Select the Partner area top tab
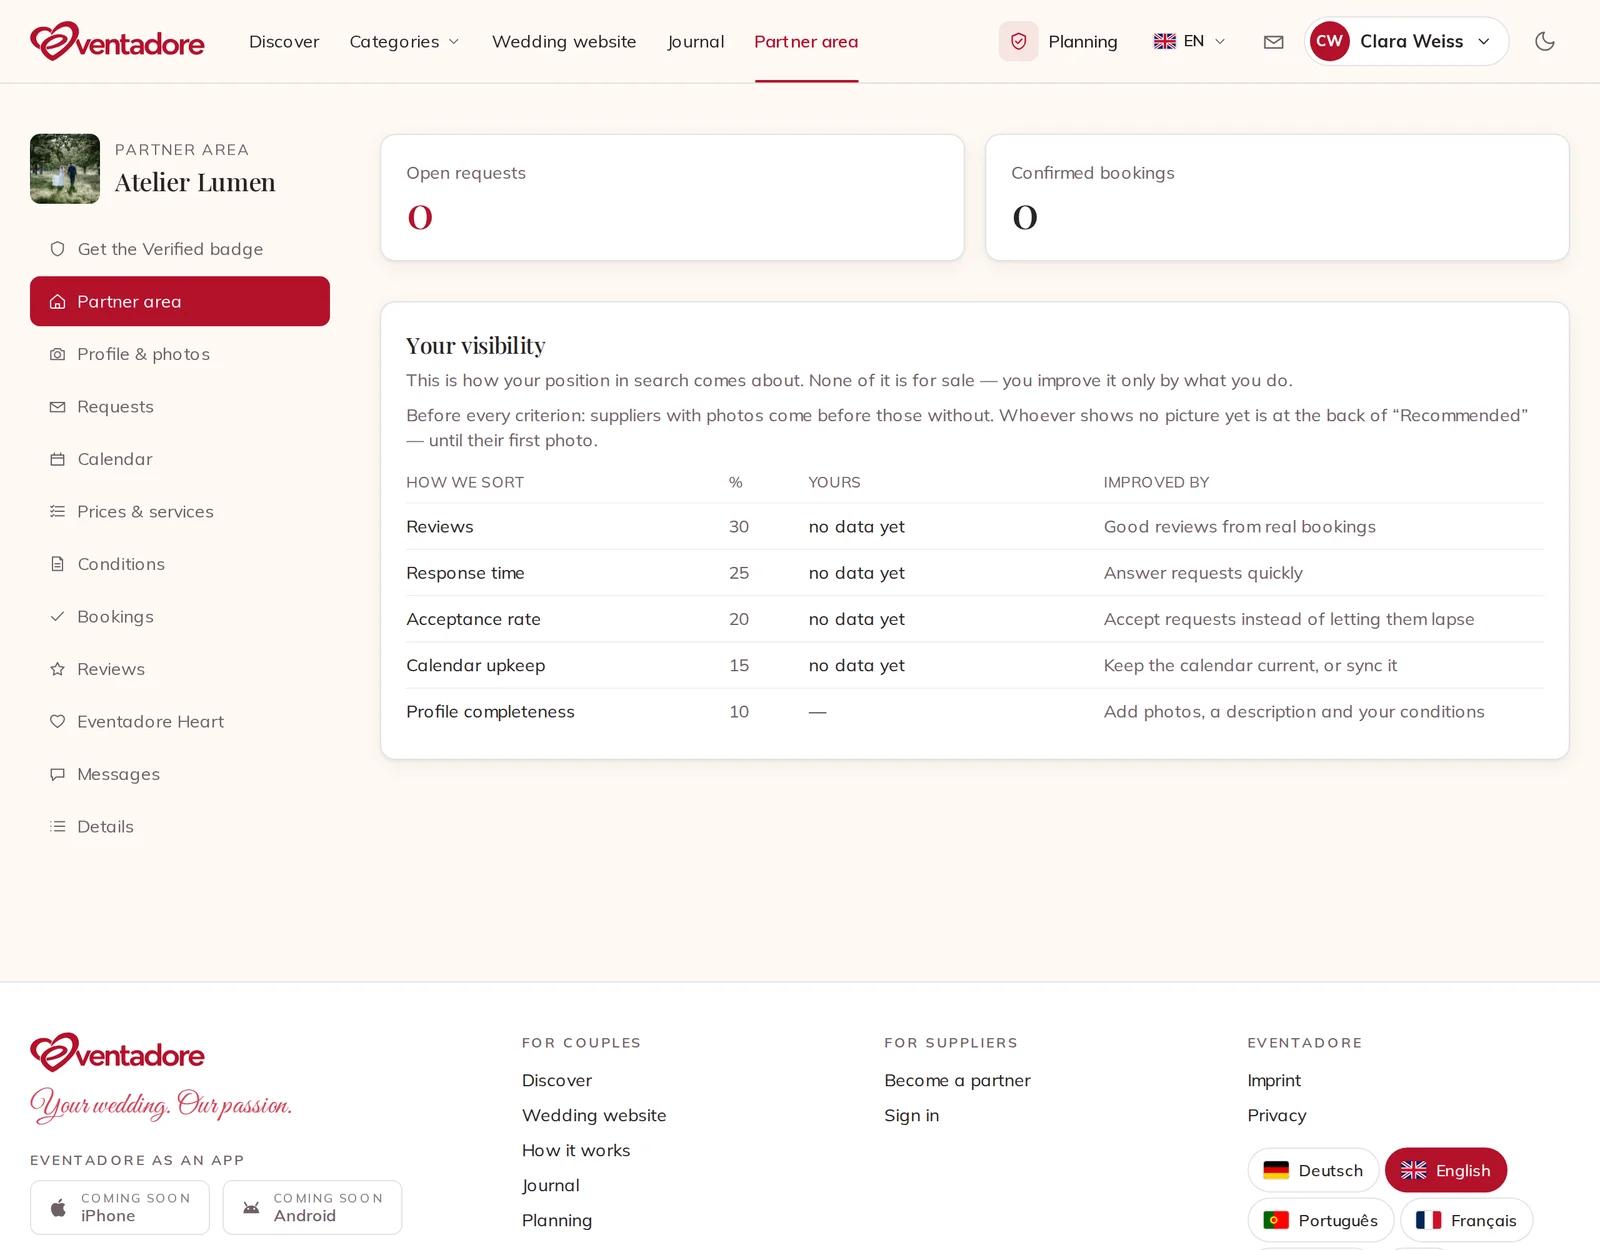1600x1250 pixels. click(x=806, y=42)
